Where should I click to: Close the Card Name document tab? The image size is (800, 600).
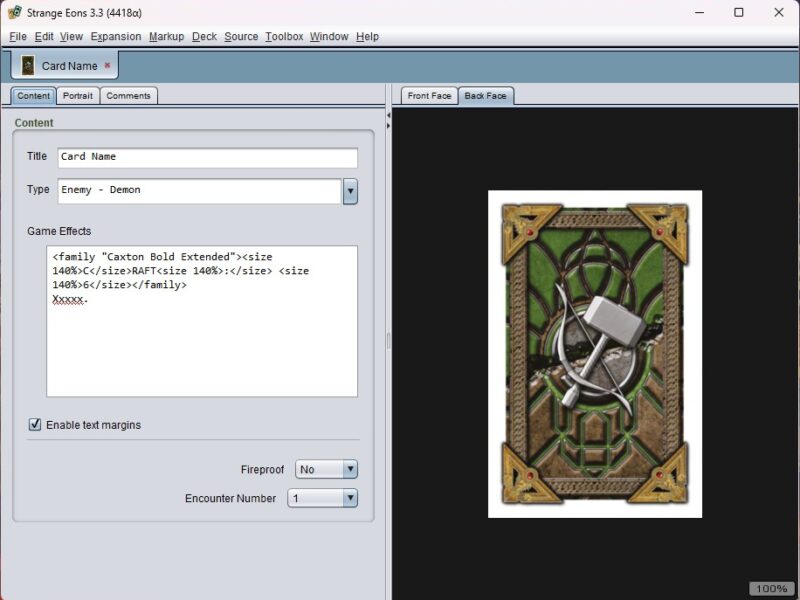pyautogui.click(x=108, y=66)
